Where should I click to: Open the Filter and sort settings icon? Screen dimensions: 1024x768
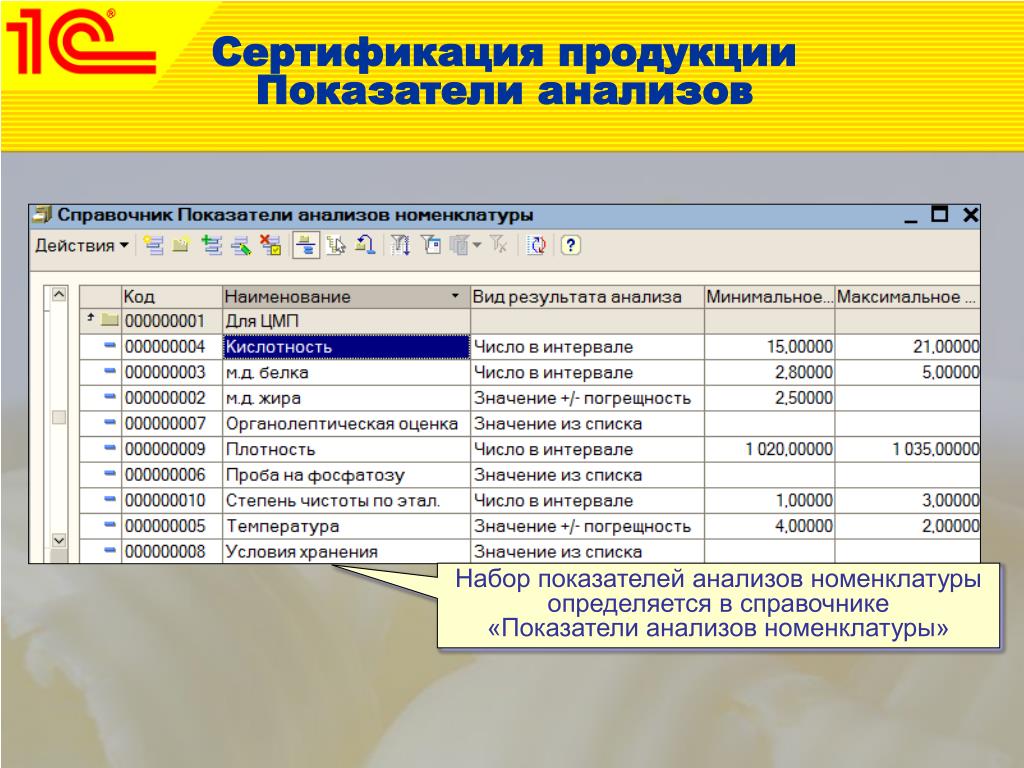pos(400,246)
